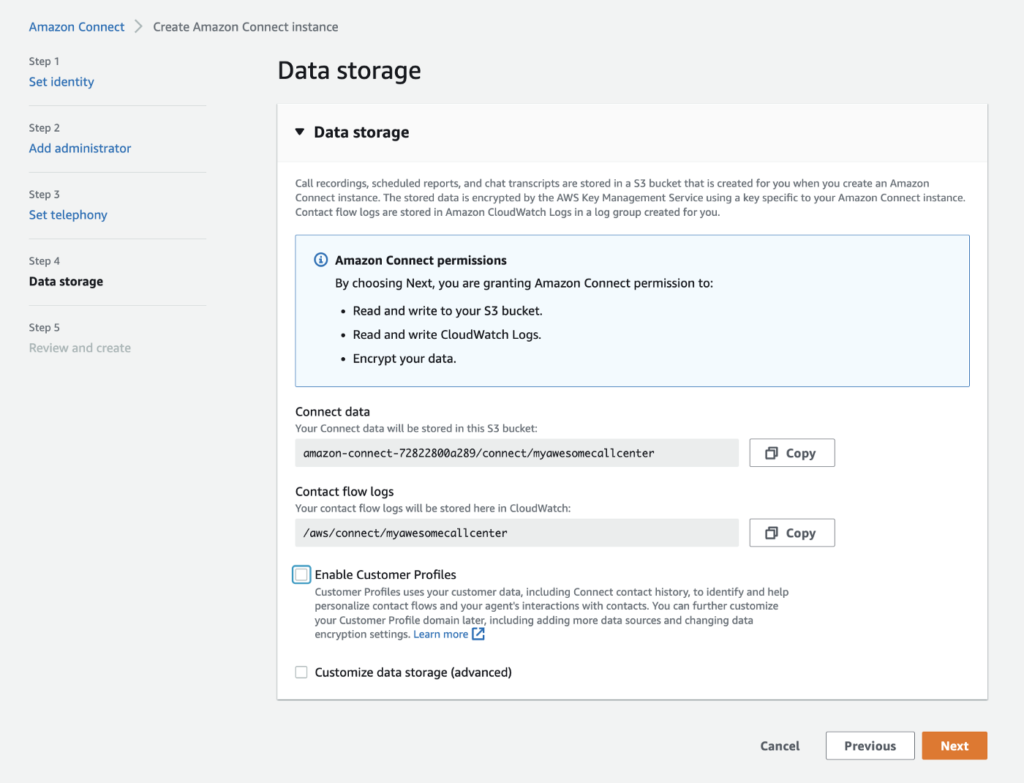Enable the Customer Profiles checkbox
This screenshot has height=783, width=1024.
coord(301,575)
